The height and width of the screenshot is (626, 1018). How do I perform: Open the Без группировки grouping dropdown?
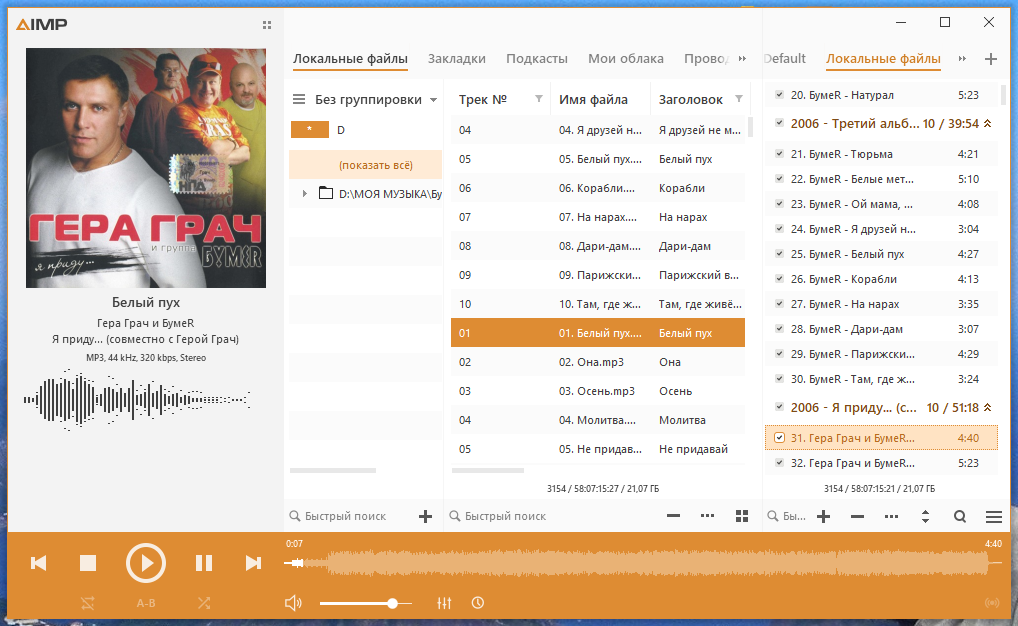367,99
